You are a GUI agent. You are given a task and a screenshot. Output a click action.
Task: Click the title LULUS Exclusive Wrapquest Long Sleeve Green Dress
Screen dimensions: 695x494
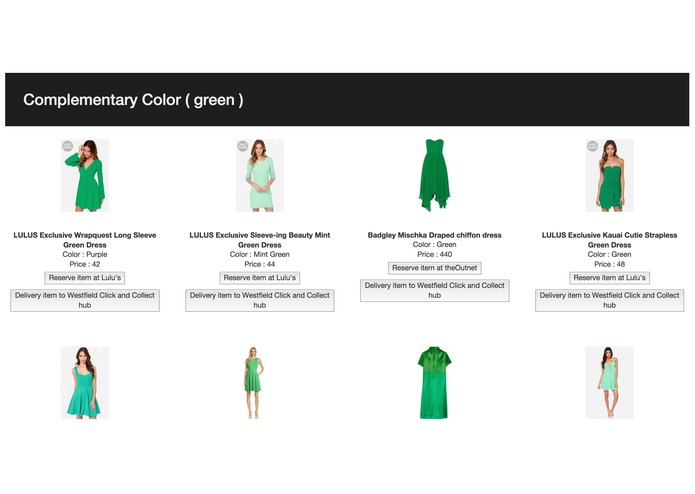point(85,240)
